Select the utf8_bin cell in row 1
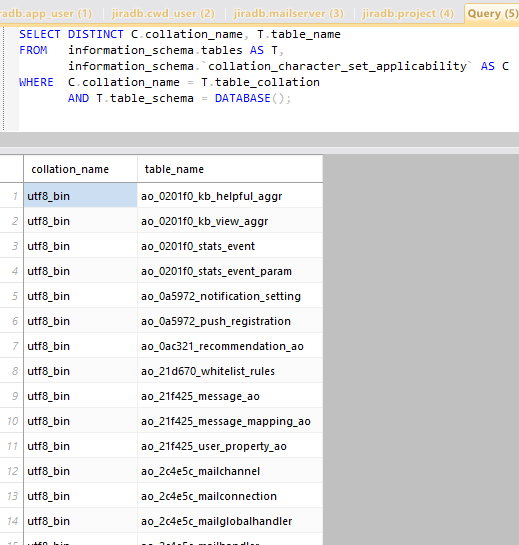The height and width of the screenshot is (545, 519). 80,196
